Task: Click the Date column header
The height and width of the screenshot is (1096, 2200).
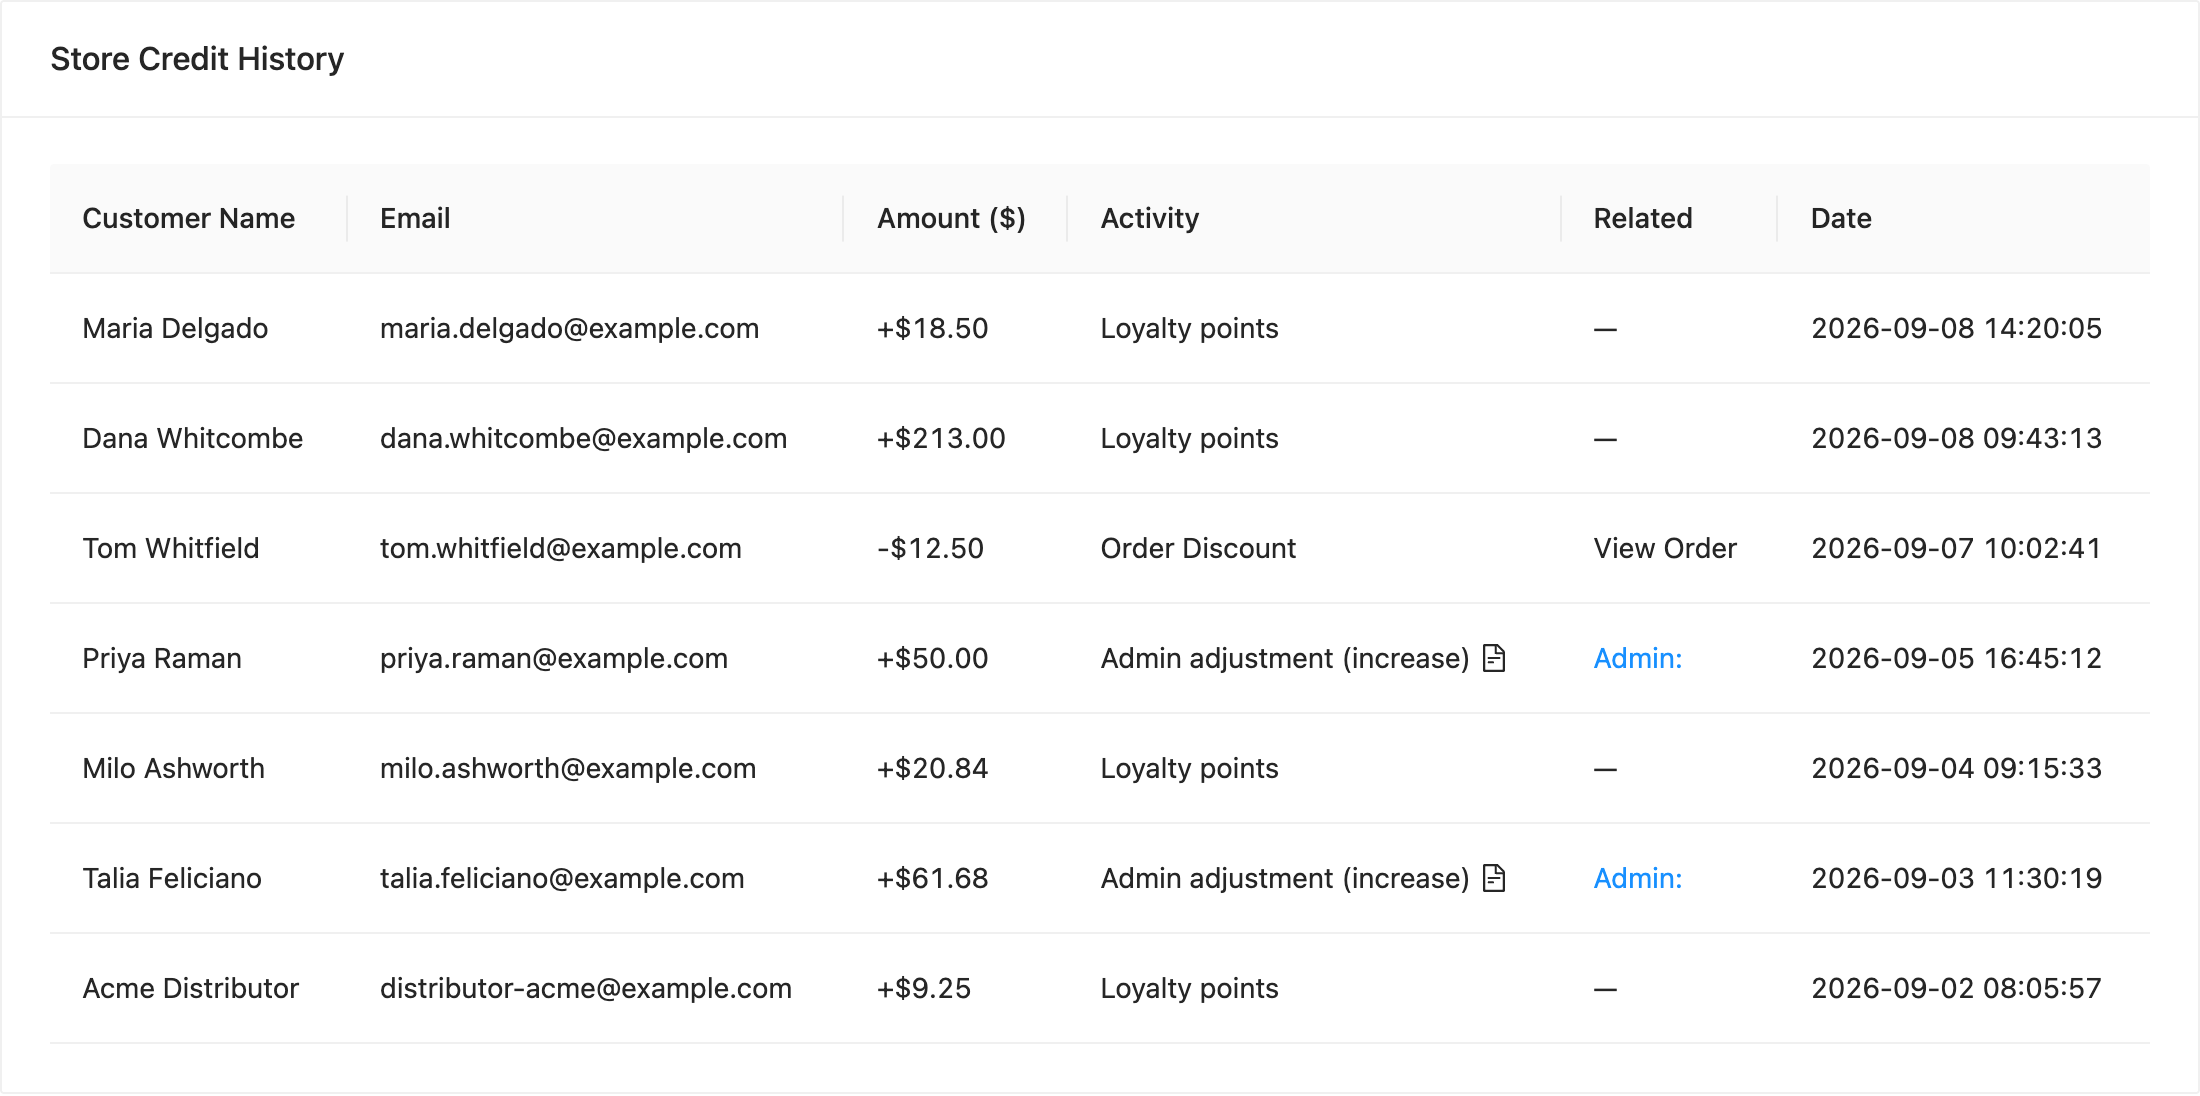Action: 1841,218
